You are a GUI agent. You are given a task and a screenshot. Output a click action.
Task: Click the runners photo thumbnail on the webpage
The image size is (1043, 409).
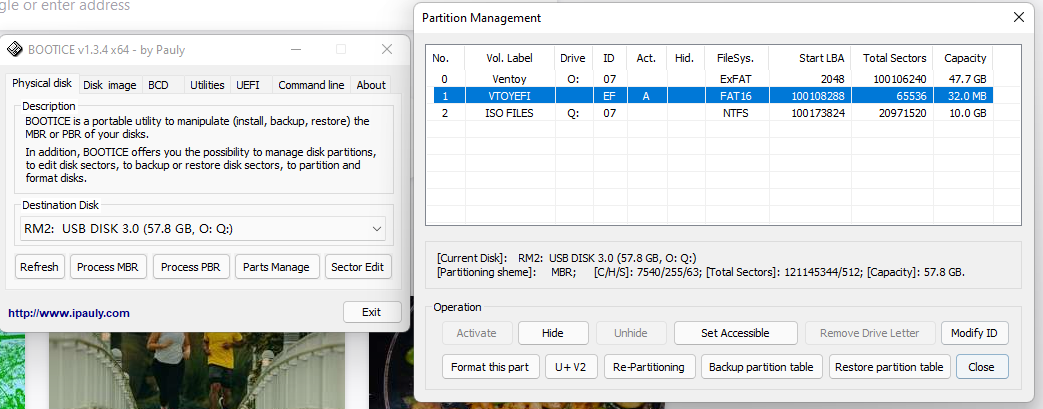pyautogui.click(x=197, y=369)
